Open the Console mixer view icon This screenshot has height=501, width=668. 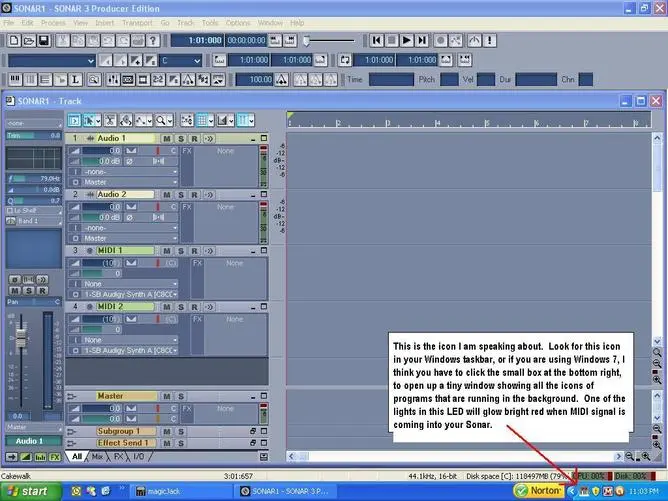[113, 80]
